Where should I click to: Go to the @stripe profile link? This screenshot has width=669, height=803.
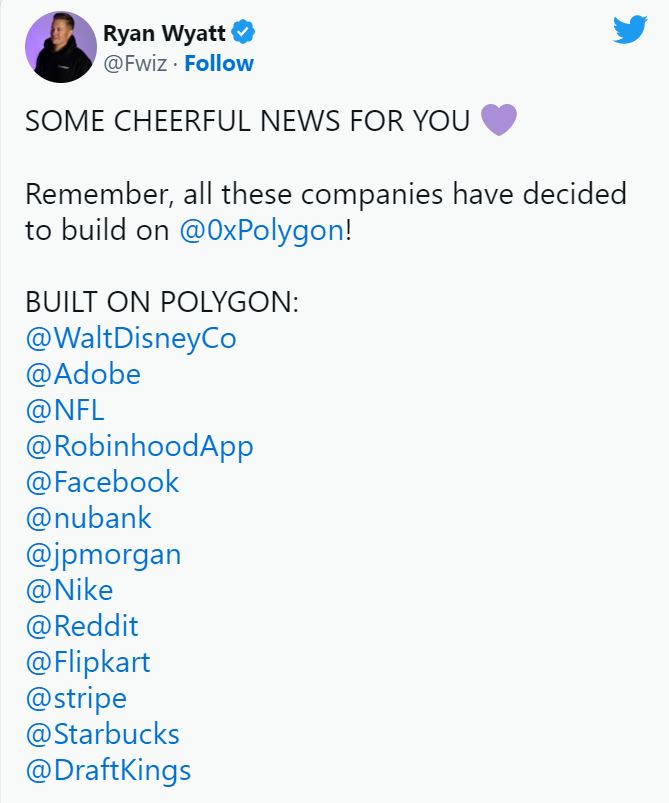click(x=76, y=698)
